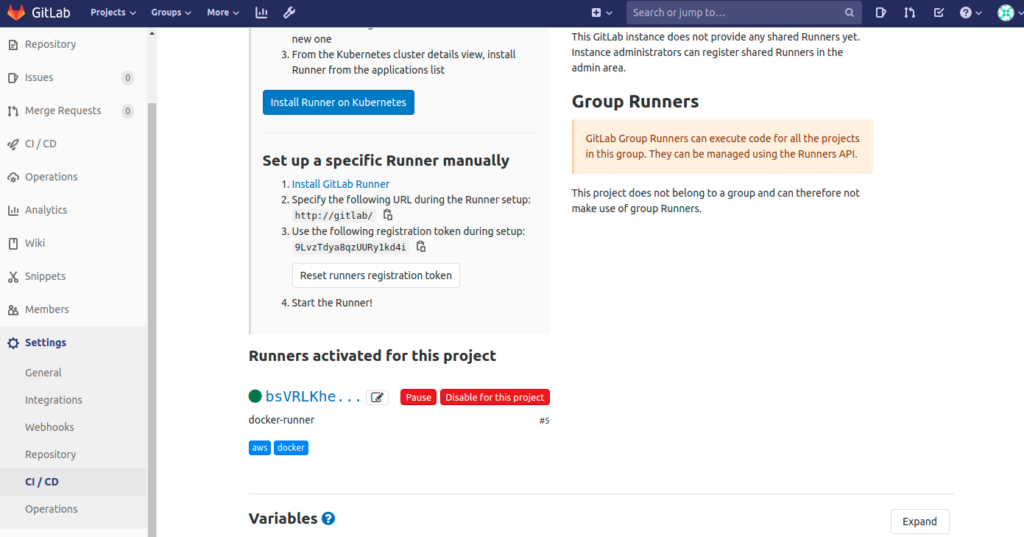1024x537 pixels.
Task: Click the Members sidebar icon
Action: (13, 310)
